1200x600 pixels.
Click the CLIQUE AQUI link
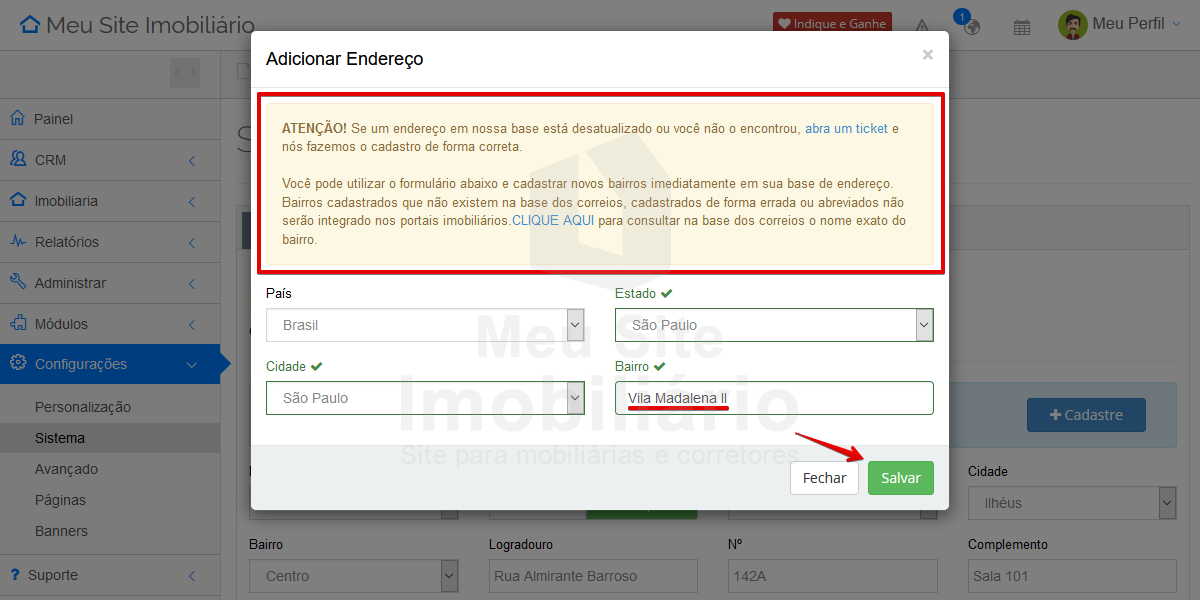point(553,220)
